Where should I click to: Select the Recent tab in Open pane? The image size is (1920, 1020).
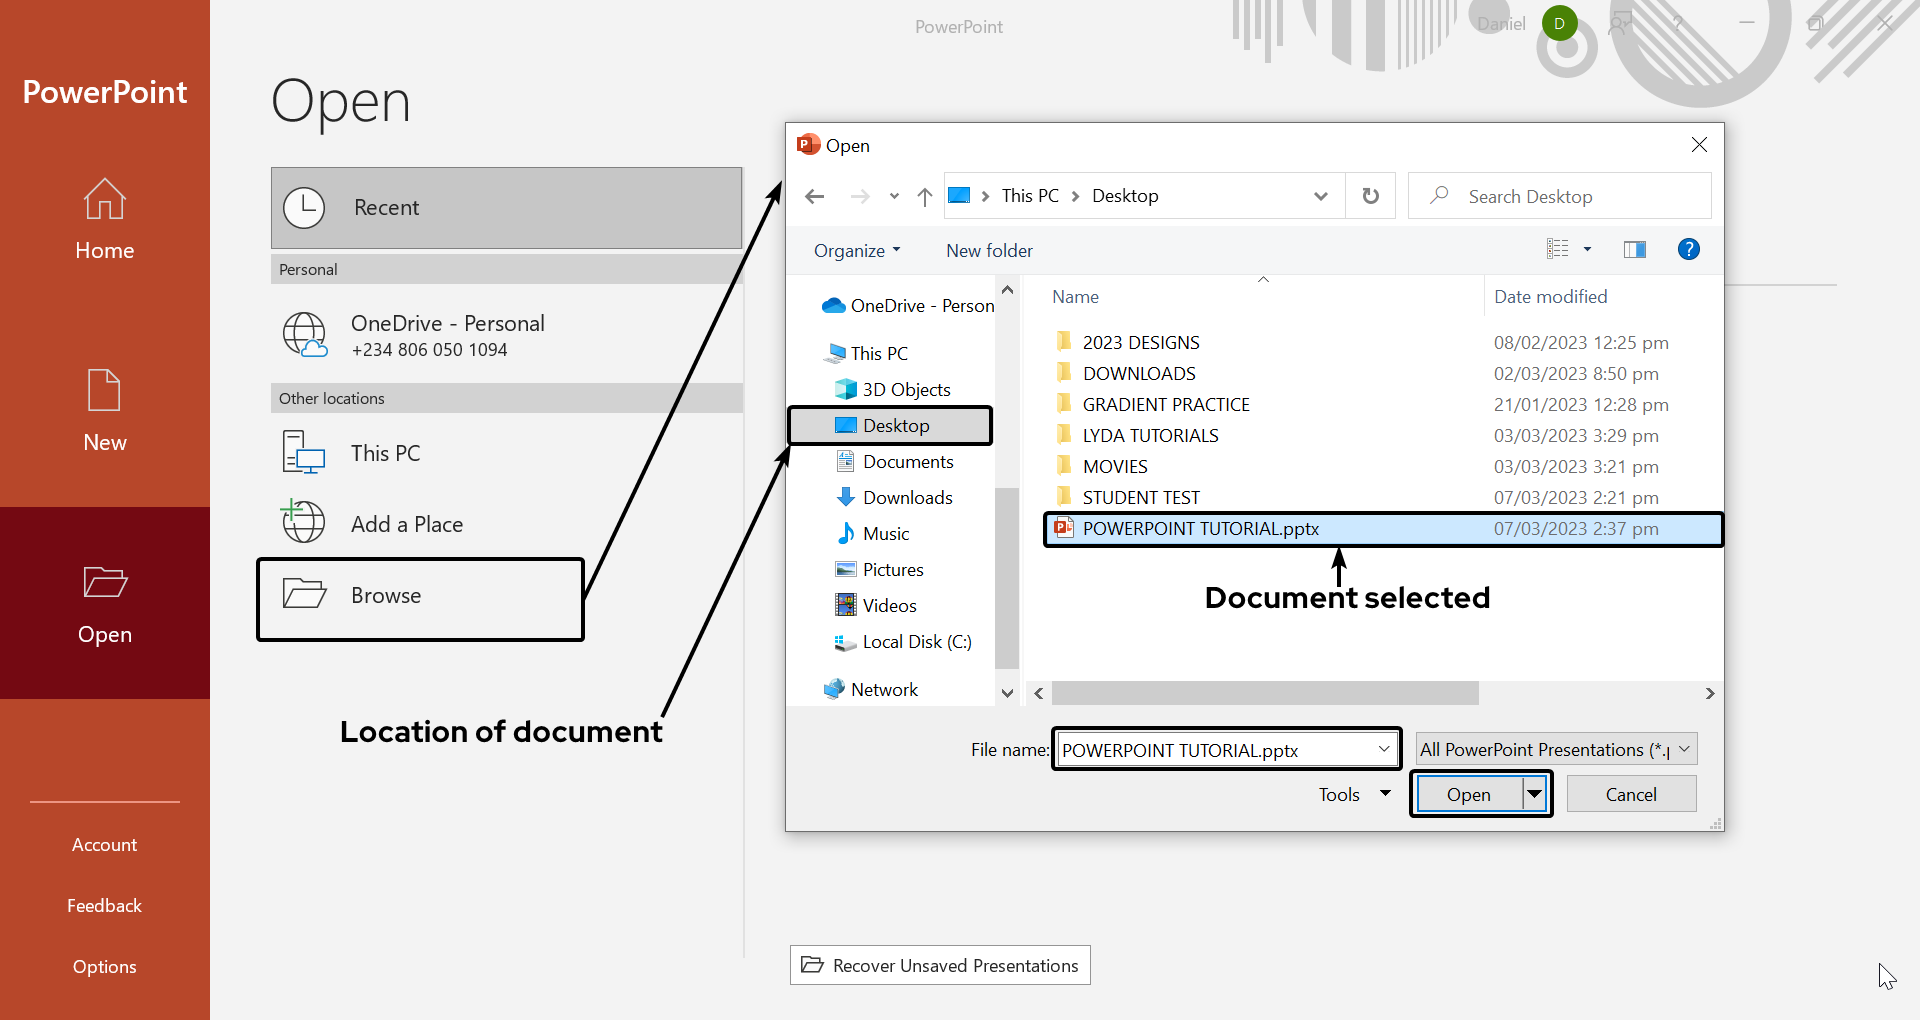click(x=506, y=208)
